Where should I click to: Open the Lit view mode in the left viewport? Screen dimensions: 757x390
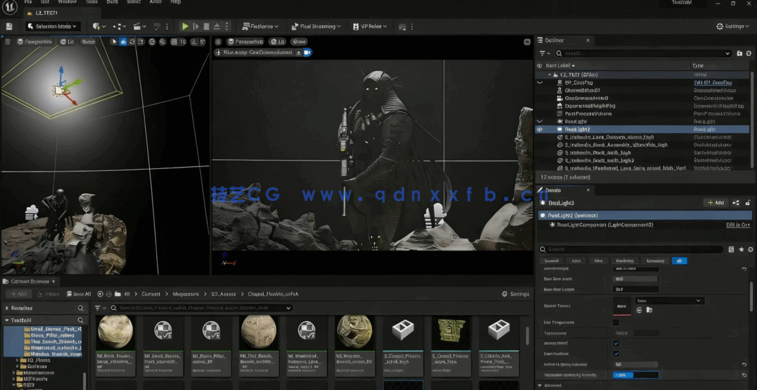68,42
